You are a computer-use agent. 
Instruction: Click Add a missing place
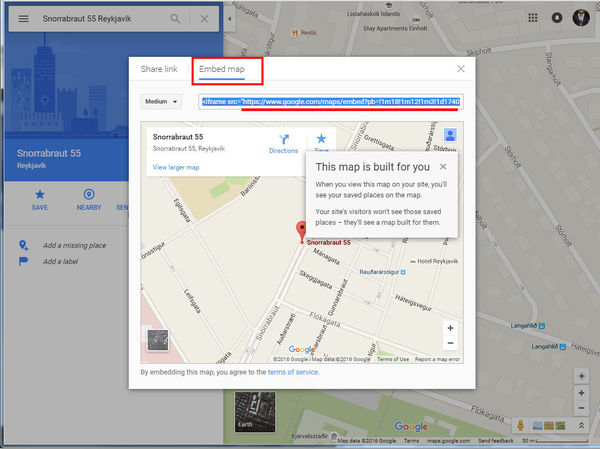pos(74,245)
